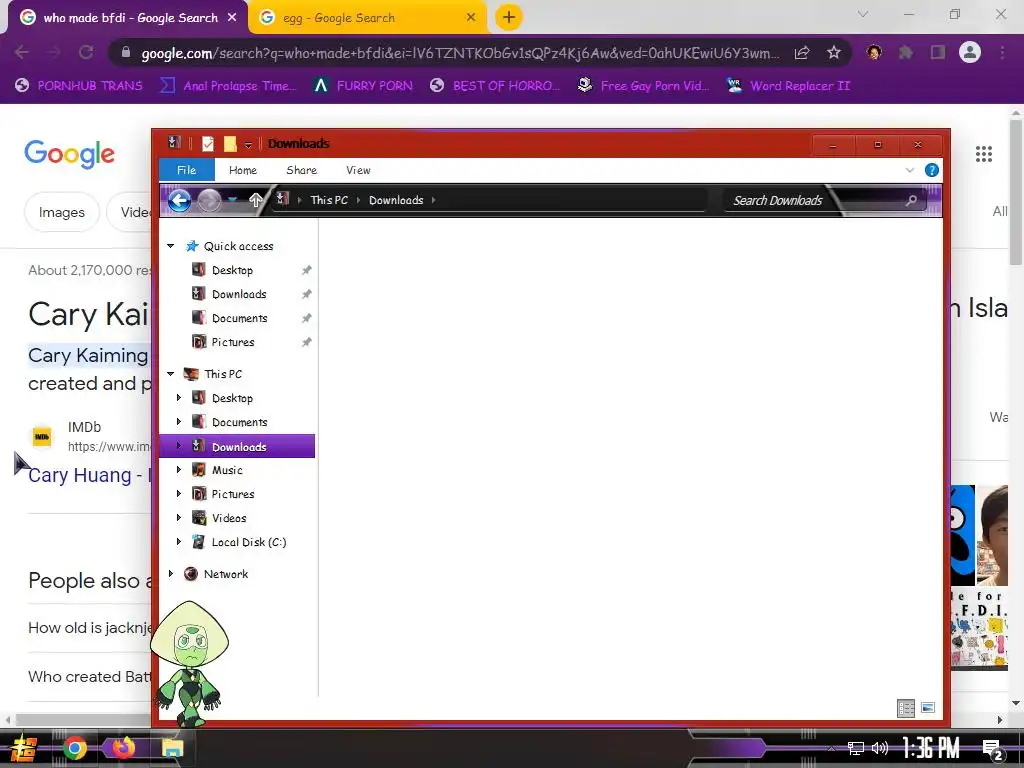Screen dimensions: 1024x768
Task: Click the search magnifier in Search Downloads
Action: [x=911, y=200]
